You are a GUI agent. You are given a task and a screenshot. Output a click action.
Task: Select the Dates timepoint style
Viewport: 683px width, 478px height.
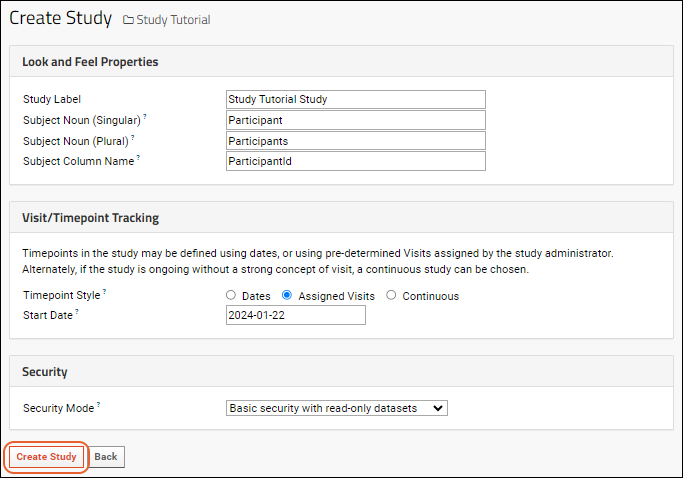pos(231,295)
